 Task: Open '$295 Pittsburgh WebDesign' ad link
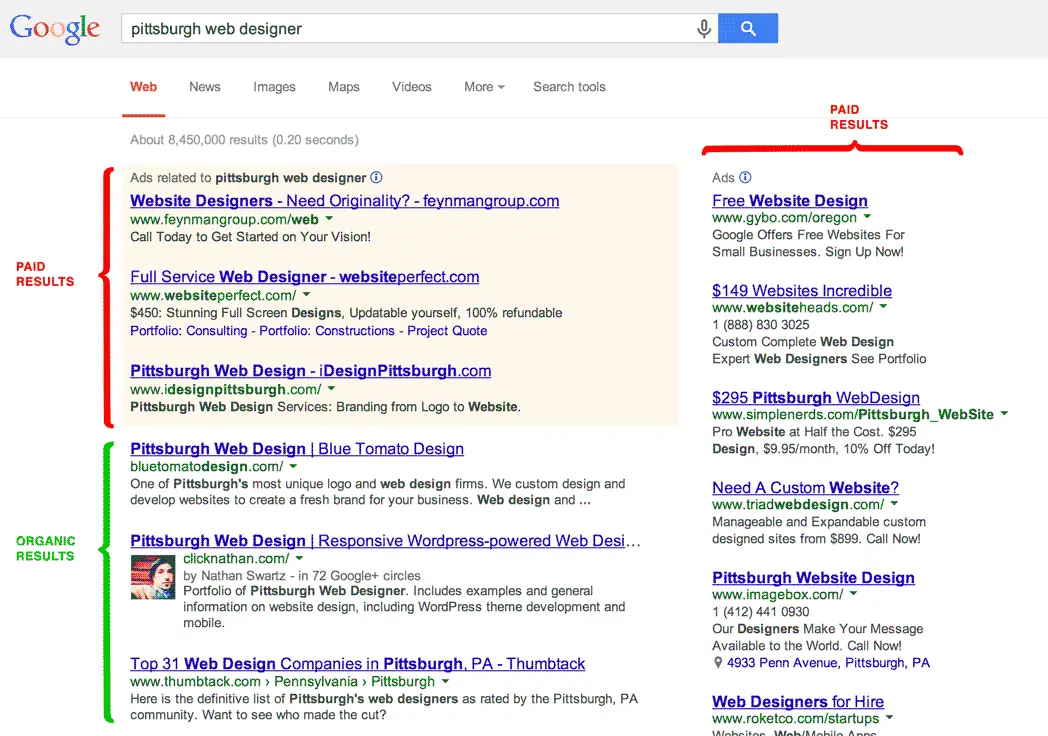click(x=816, y=398)
